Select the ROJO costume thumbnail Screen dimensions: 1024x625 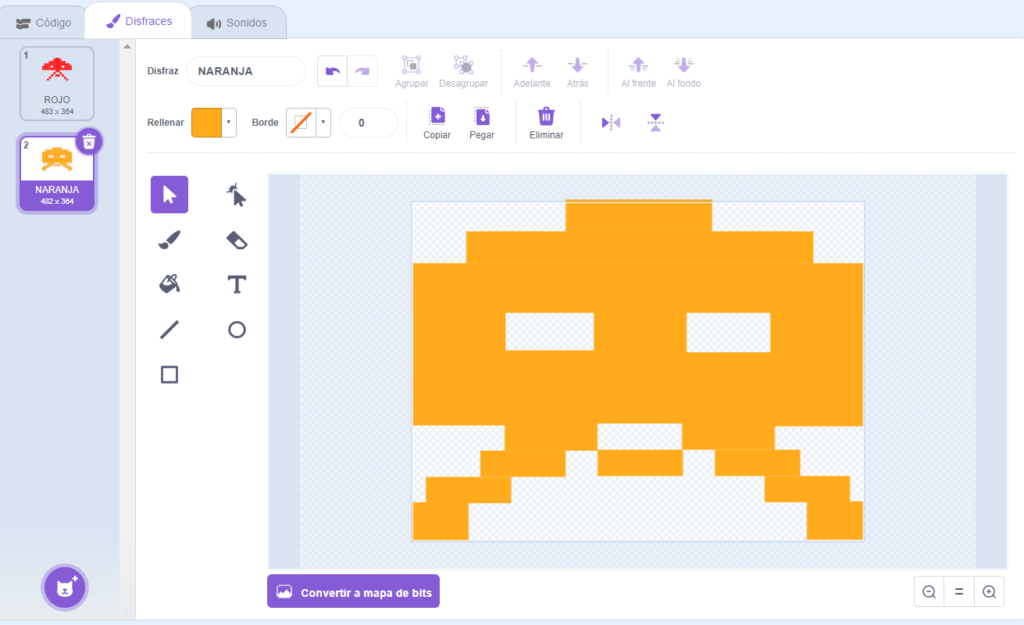[57, 84]
